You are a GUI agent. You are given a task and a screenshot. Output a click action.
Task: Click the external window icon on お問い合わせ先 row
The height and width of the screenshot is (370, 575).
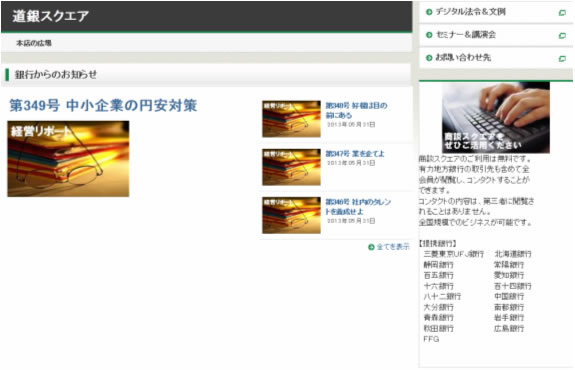point(562,59)
